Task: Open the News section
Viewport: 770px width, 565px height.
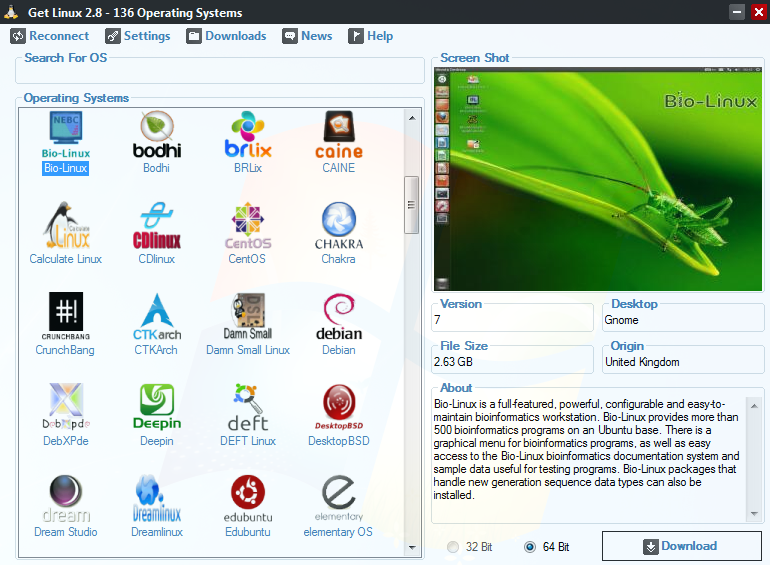Action: [x=307, y=36]
